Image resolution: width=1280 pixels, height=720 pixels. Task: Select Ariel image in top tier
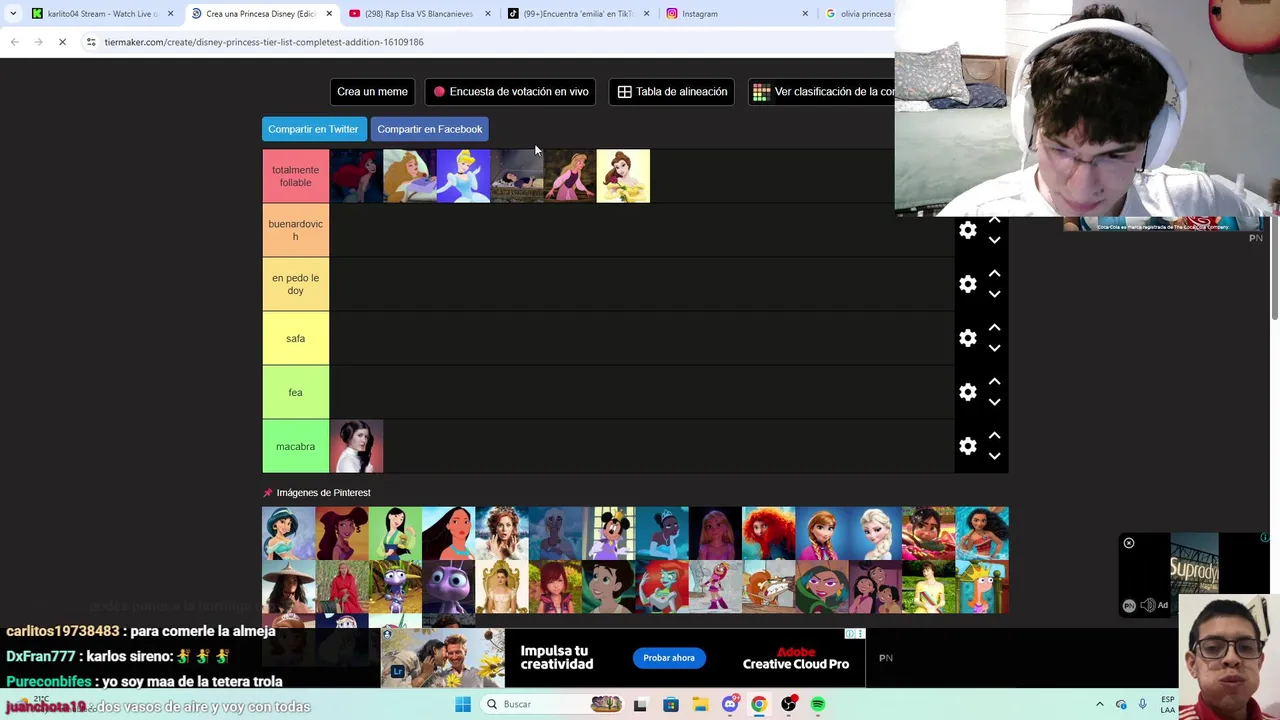pos(356,176)
